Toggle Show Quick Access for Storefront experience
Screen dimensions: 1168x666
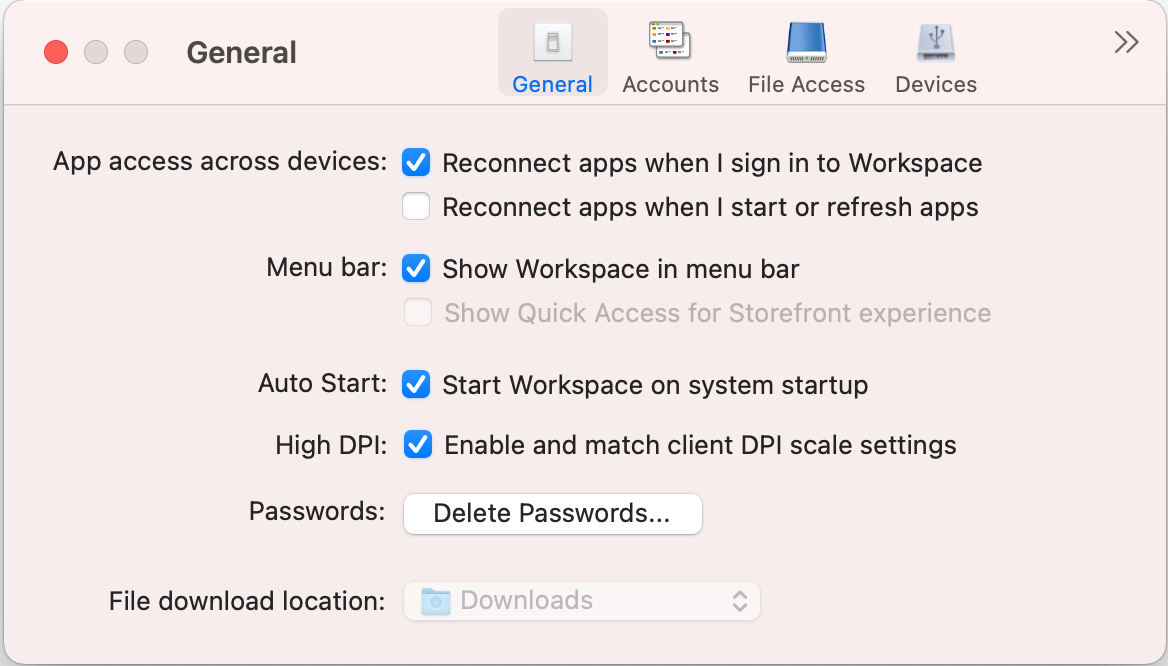pos(417,313)
